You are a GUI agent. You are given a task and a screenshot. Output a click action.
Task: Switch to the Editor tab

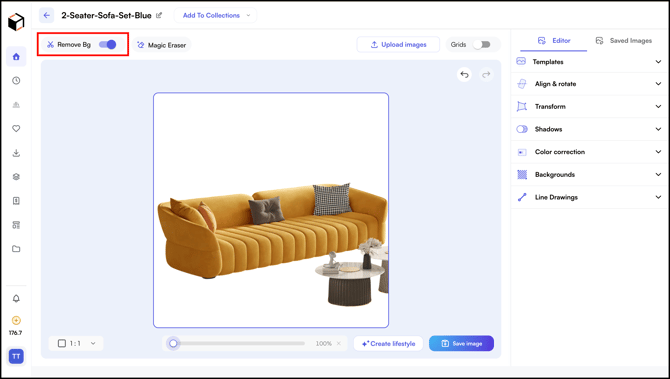click(x=554, y=41)
